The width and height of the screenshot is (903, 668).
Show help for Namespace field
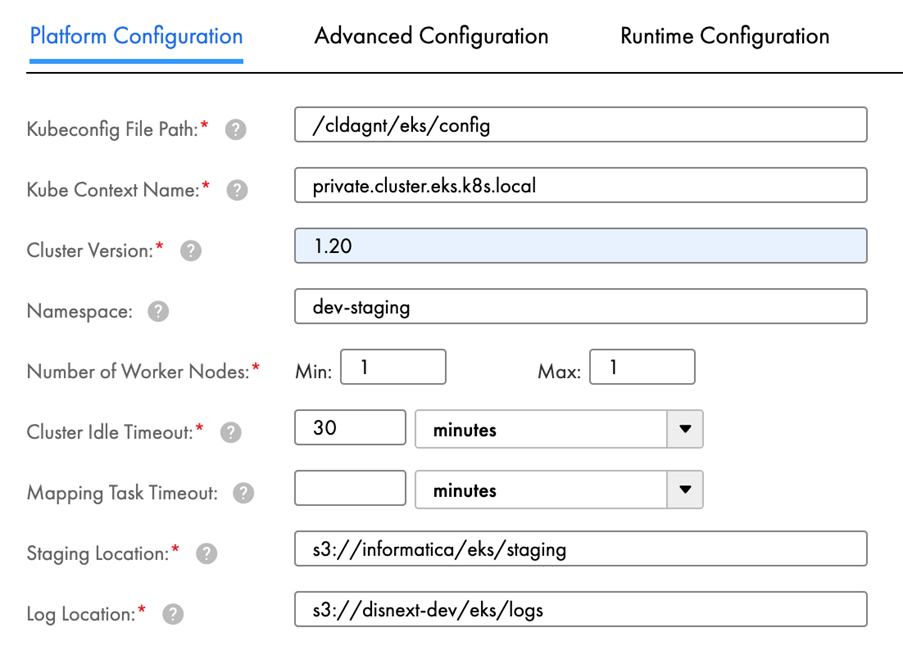pyautogui.click(x=158, y=312)
